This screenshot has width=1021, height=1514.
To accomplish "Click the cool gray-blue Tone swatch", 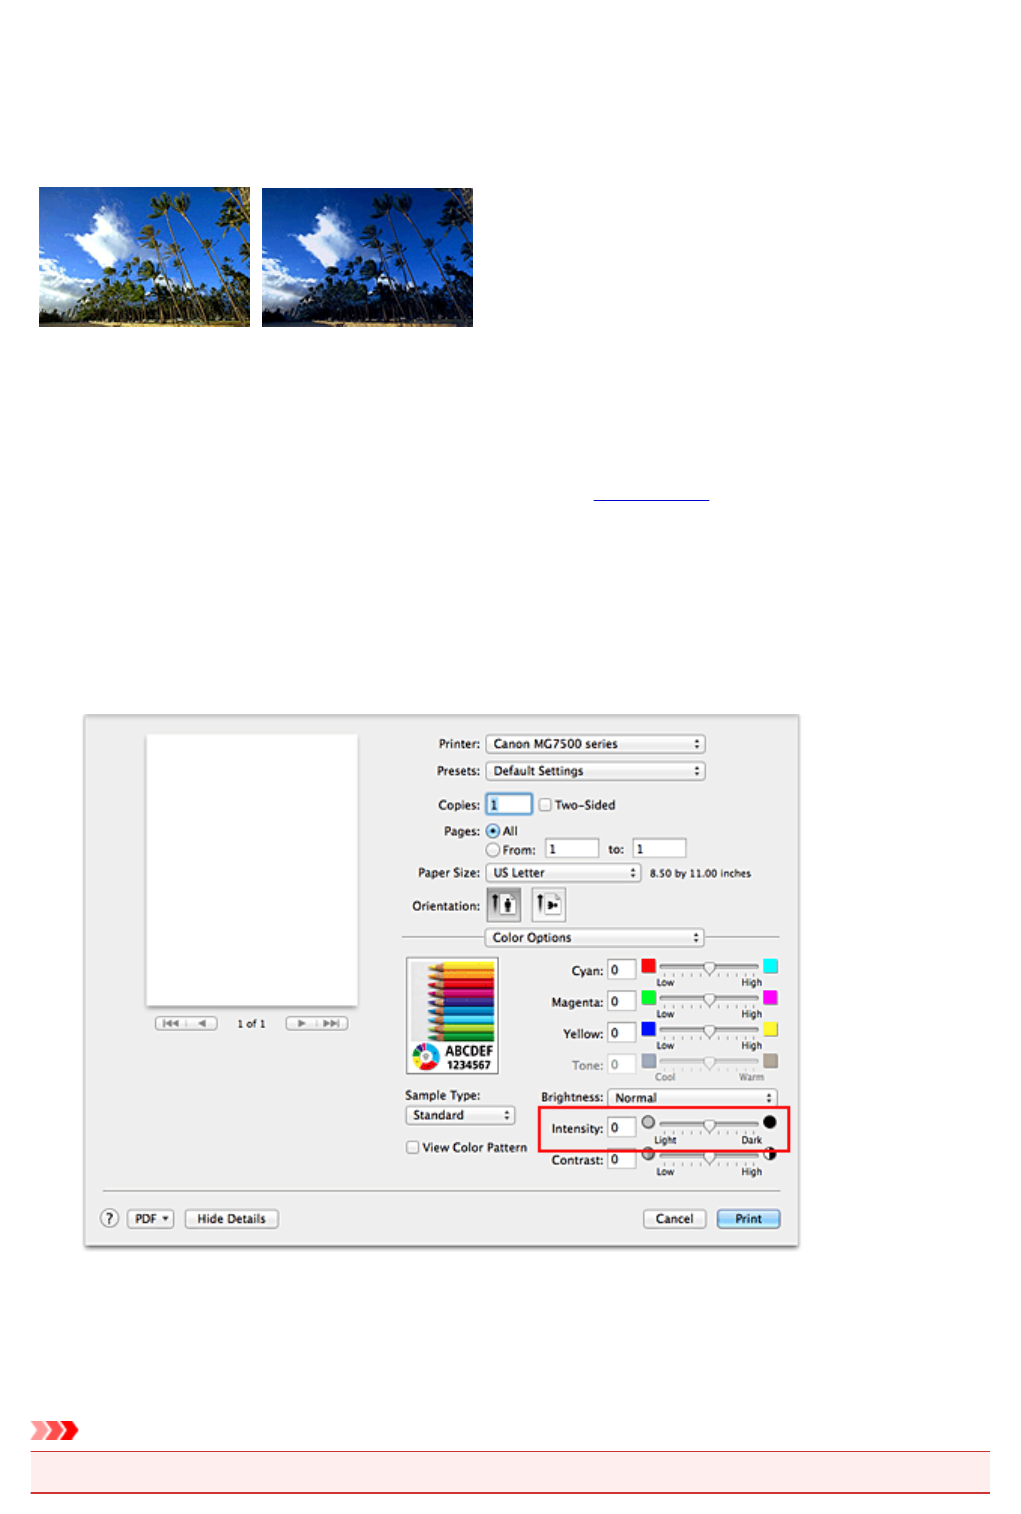I will click(648, 1061).
